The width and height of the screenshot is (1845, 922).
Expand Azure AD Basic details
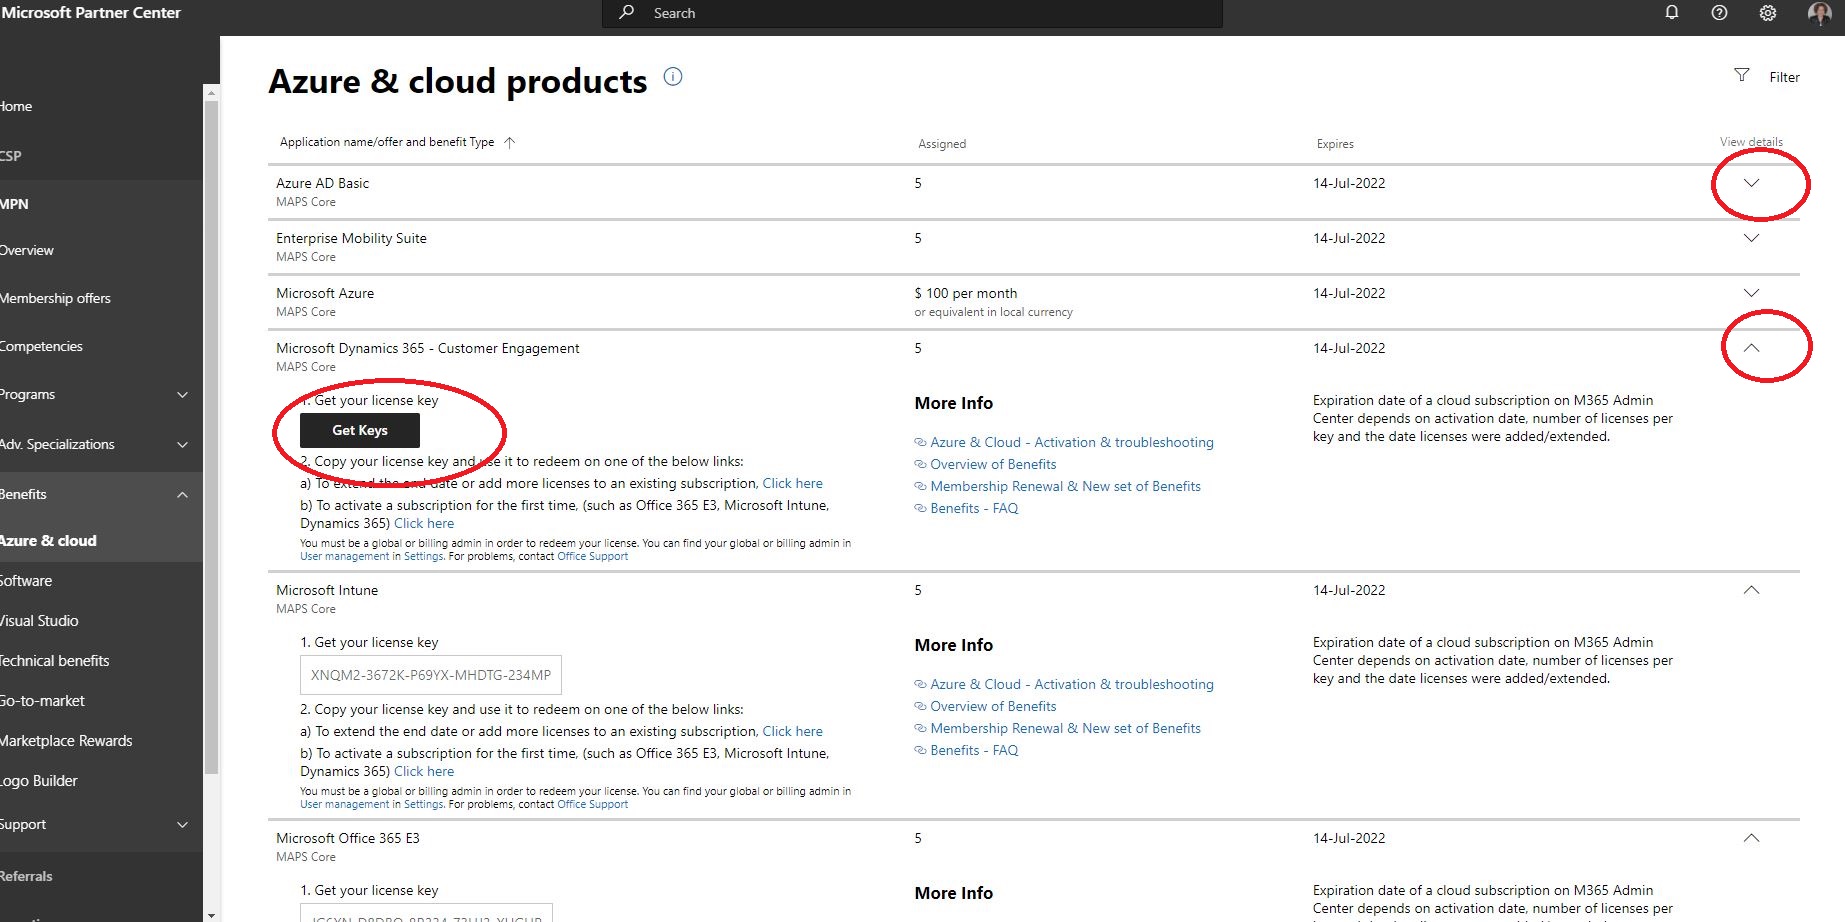(1751, 184)
